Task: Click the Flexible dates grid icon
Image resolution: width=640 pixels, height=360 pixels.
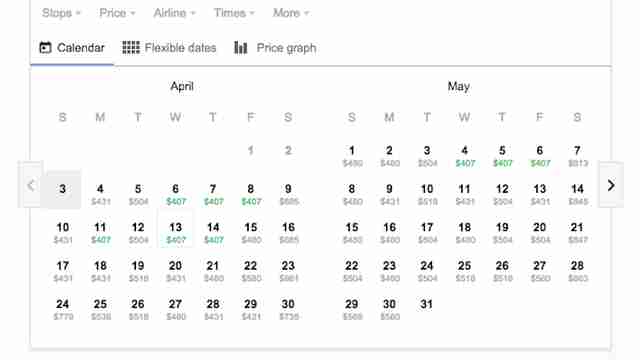Action: [x=131, y=48]
